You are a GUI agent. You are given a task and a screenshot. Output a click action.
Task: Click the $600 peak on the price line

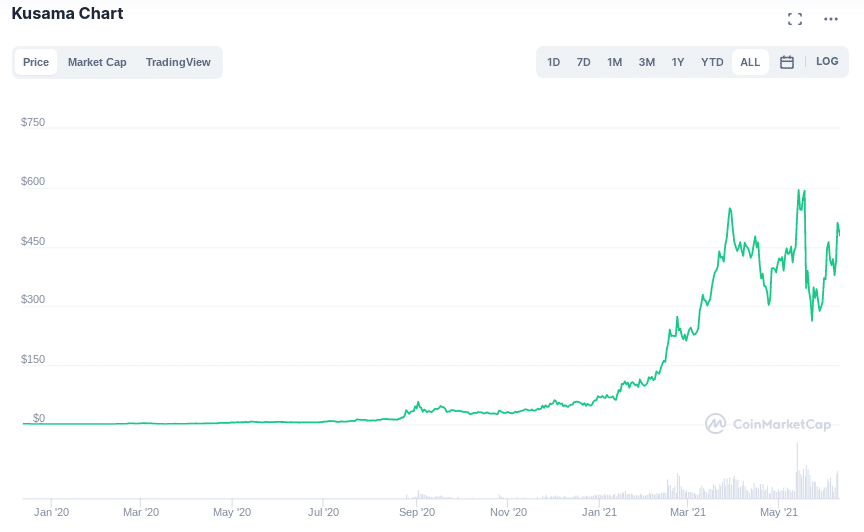(798, 190)
